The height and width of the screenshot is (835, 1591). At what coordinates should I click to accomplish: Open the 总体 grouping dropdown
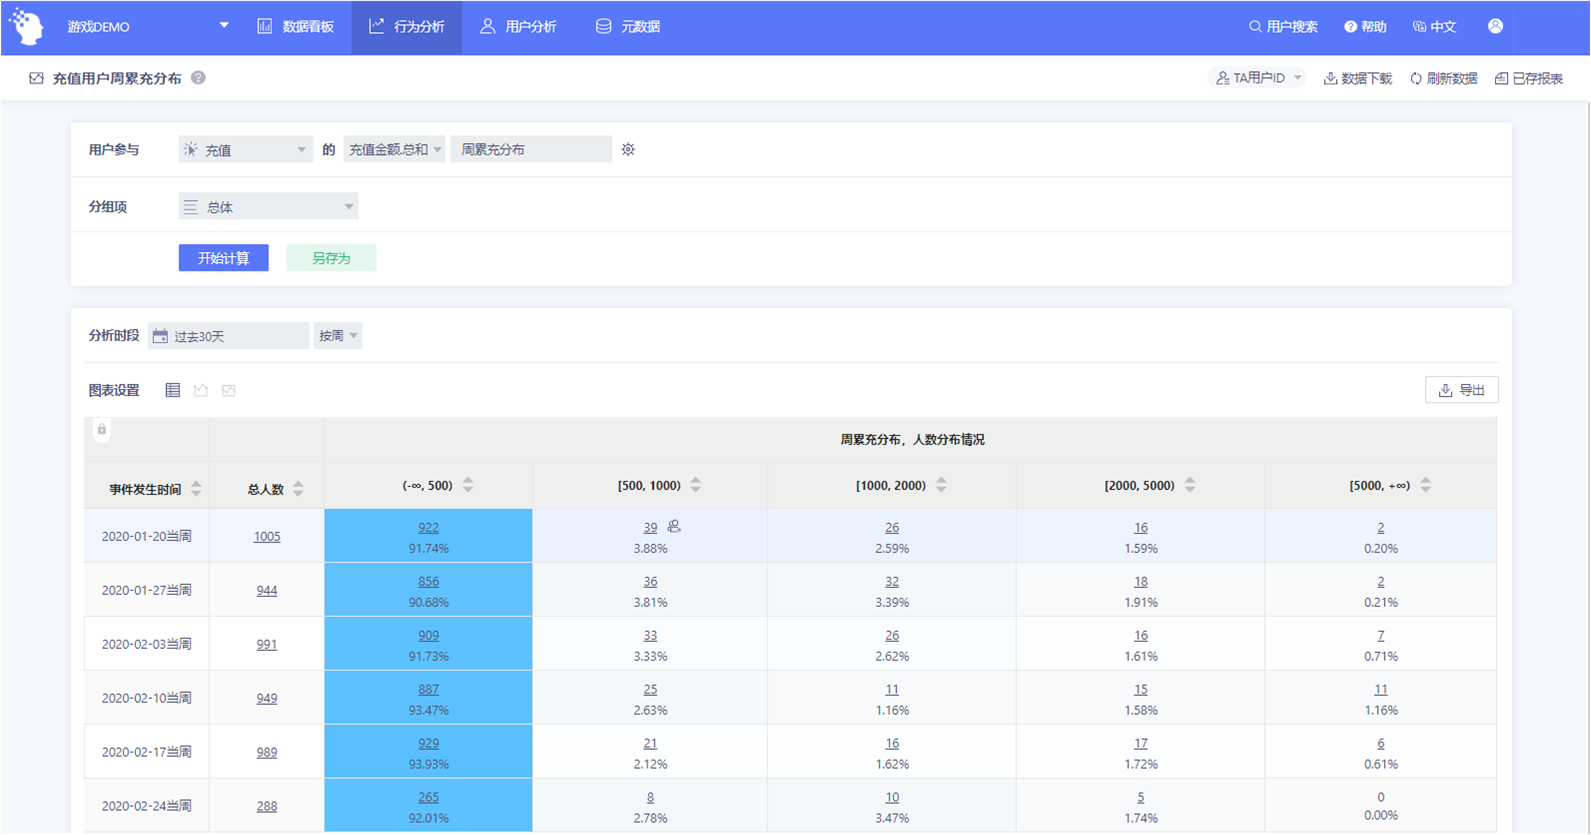click(268, 207)
